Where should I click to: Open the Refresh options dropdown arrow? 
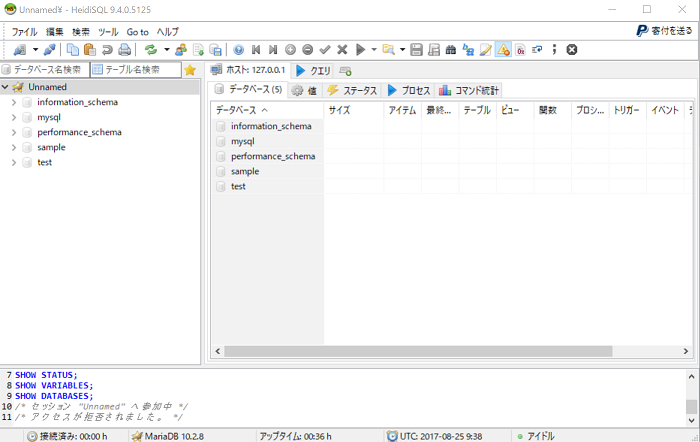(x=167, y=50)
